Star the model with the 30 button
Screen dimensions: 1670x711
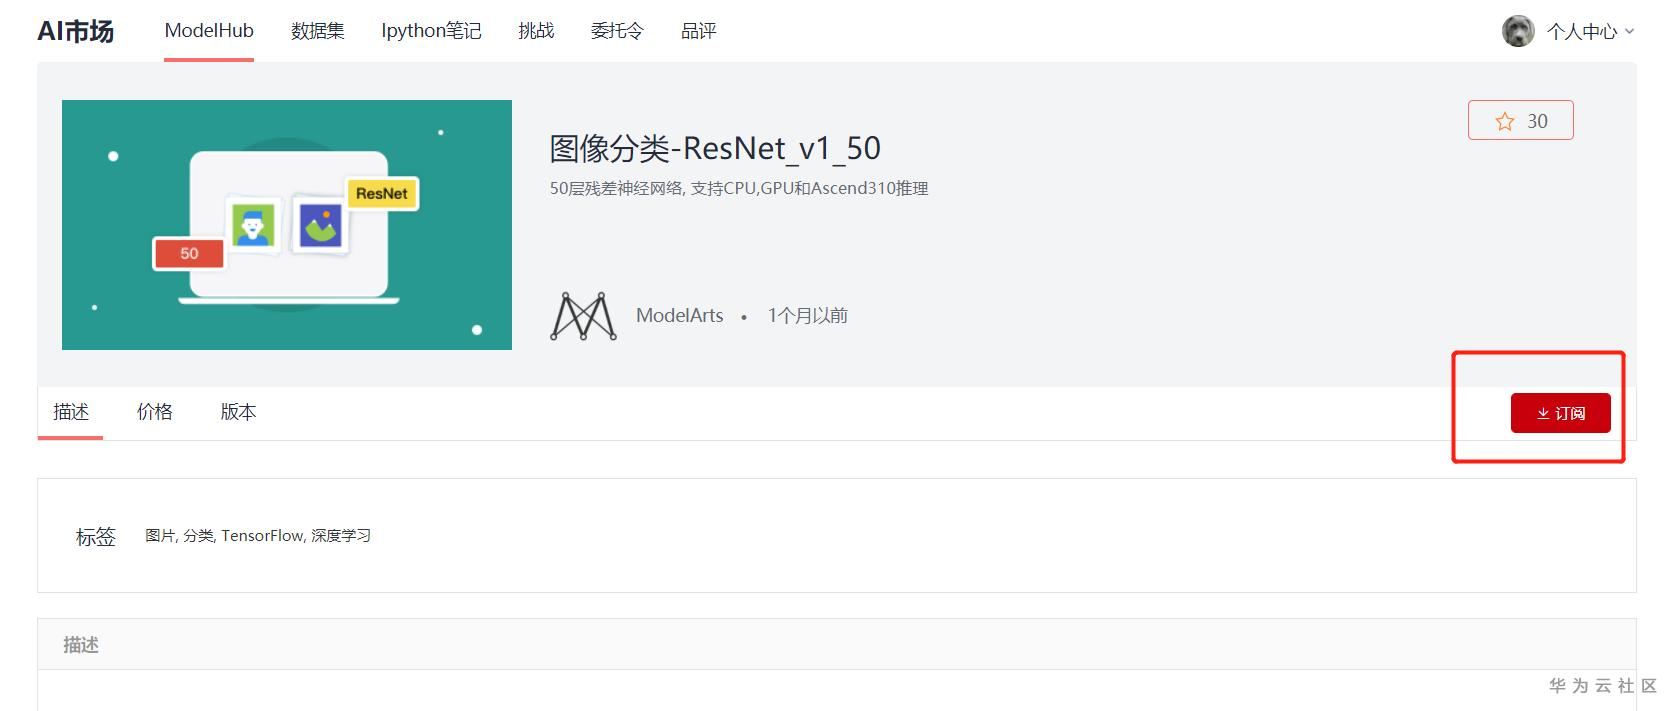tap(1520, 120)
